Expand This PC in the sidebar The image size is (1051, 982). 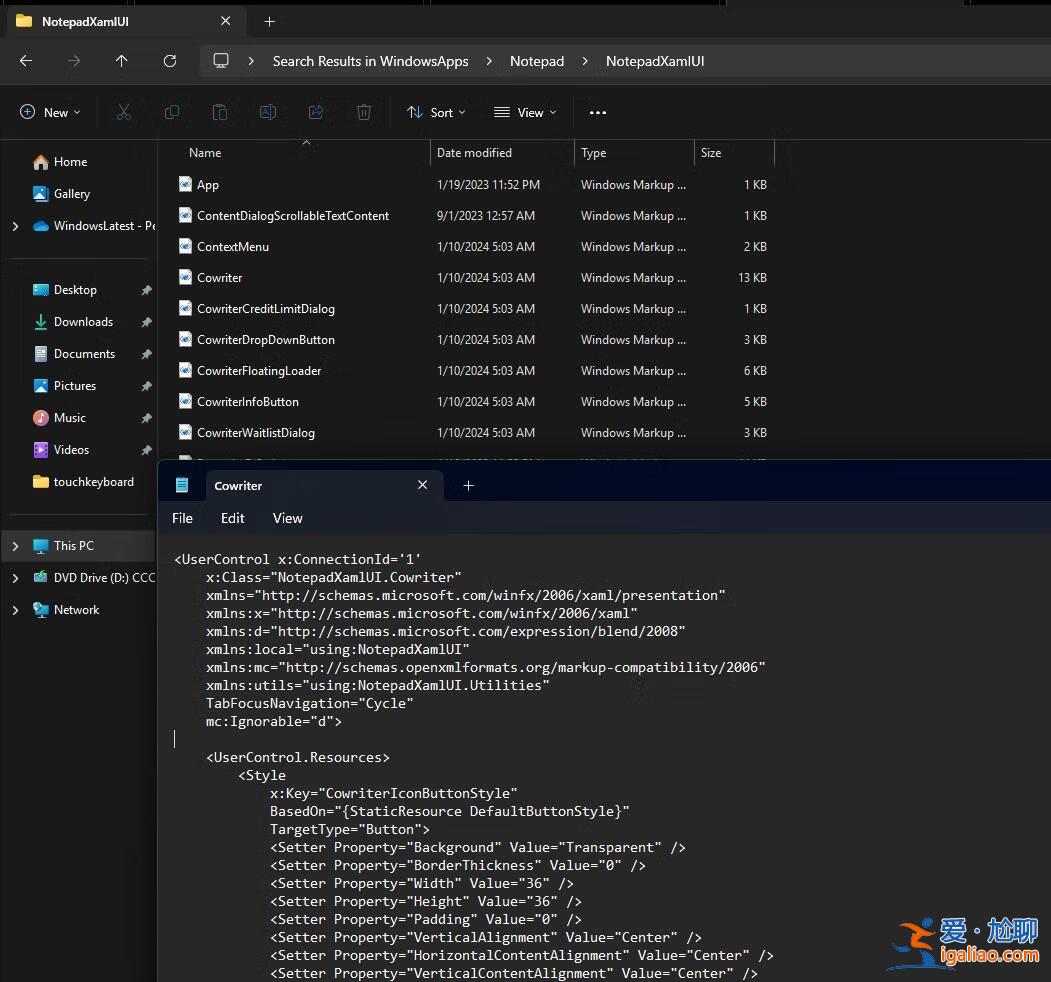(x=14, y=545)
